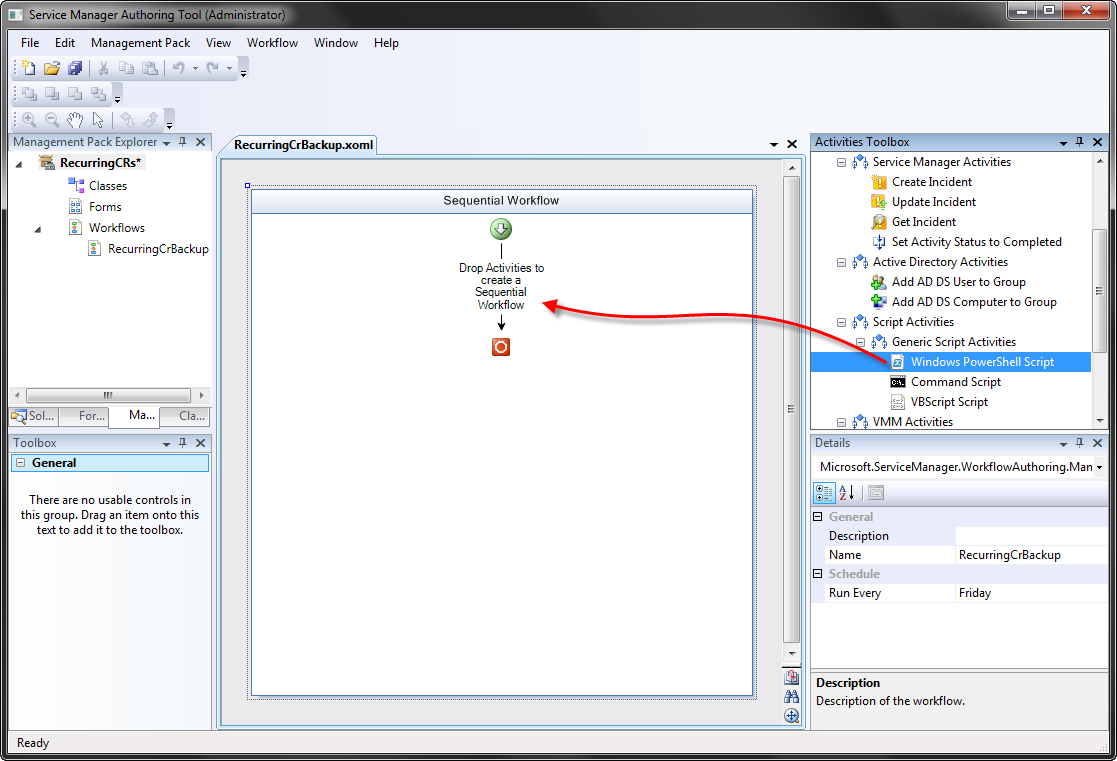The height and width of the screenshot is (761, 1117).
Task: Select the RecurringCrBackup.xoml tab
Action: (303, 145)
